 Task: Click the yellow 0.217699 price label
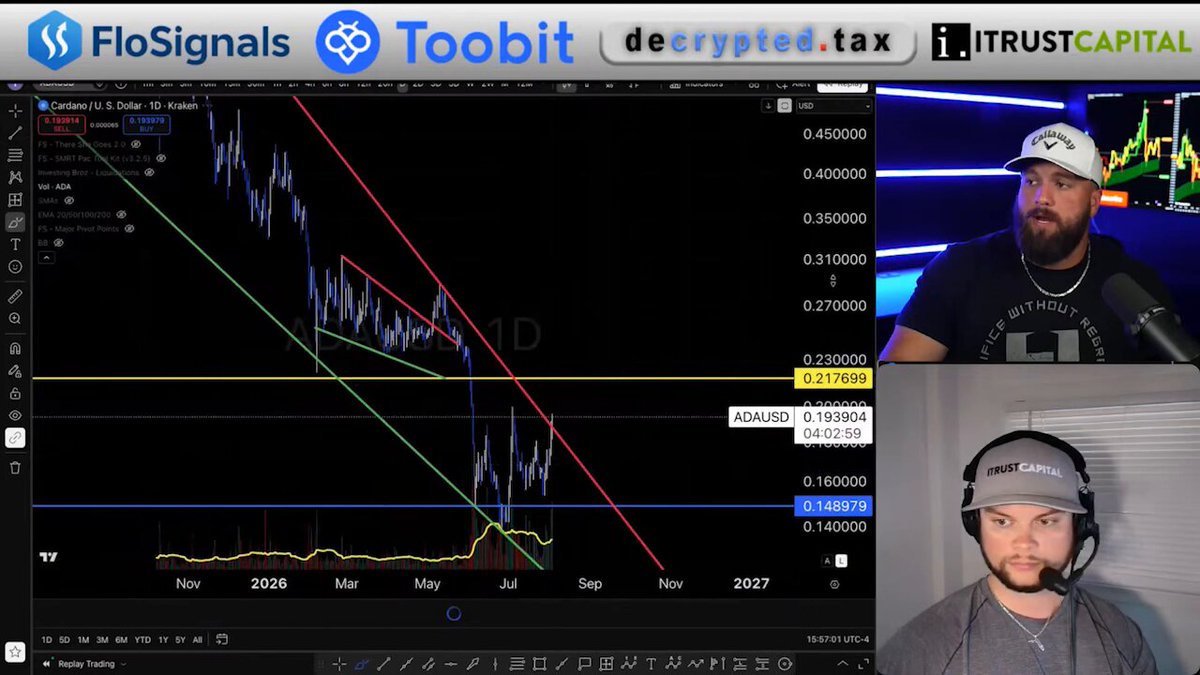click(832, 379)
